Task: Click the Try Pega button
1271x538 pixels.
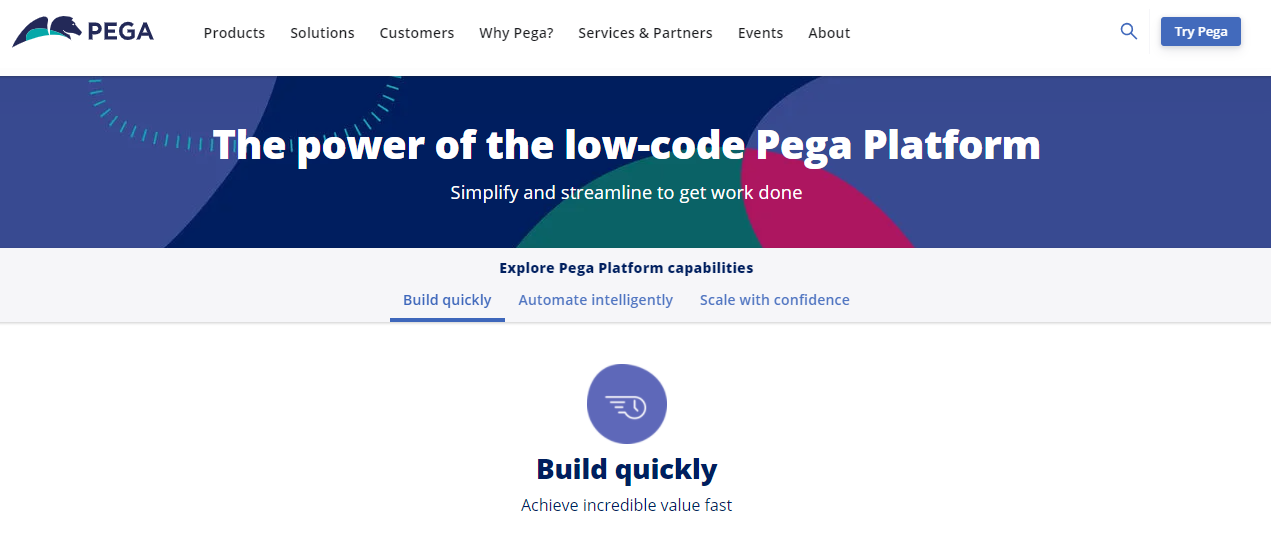Action: pyautogui.click(x=1200, y=32)
